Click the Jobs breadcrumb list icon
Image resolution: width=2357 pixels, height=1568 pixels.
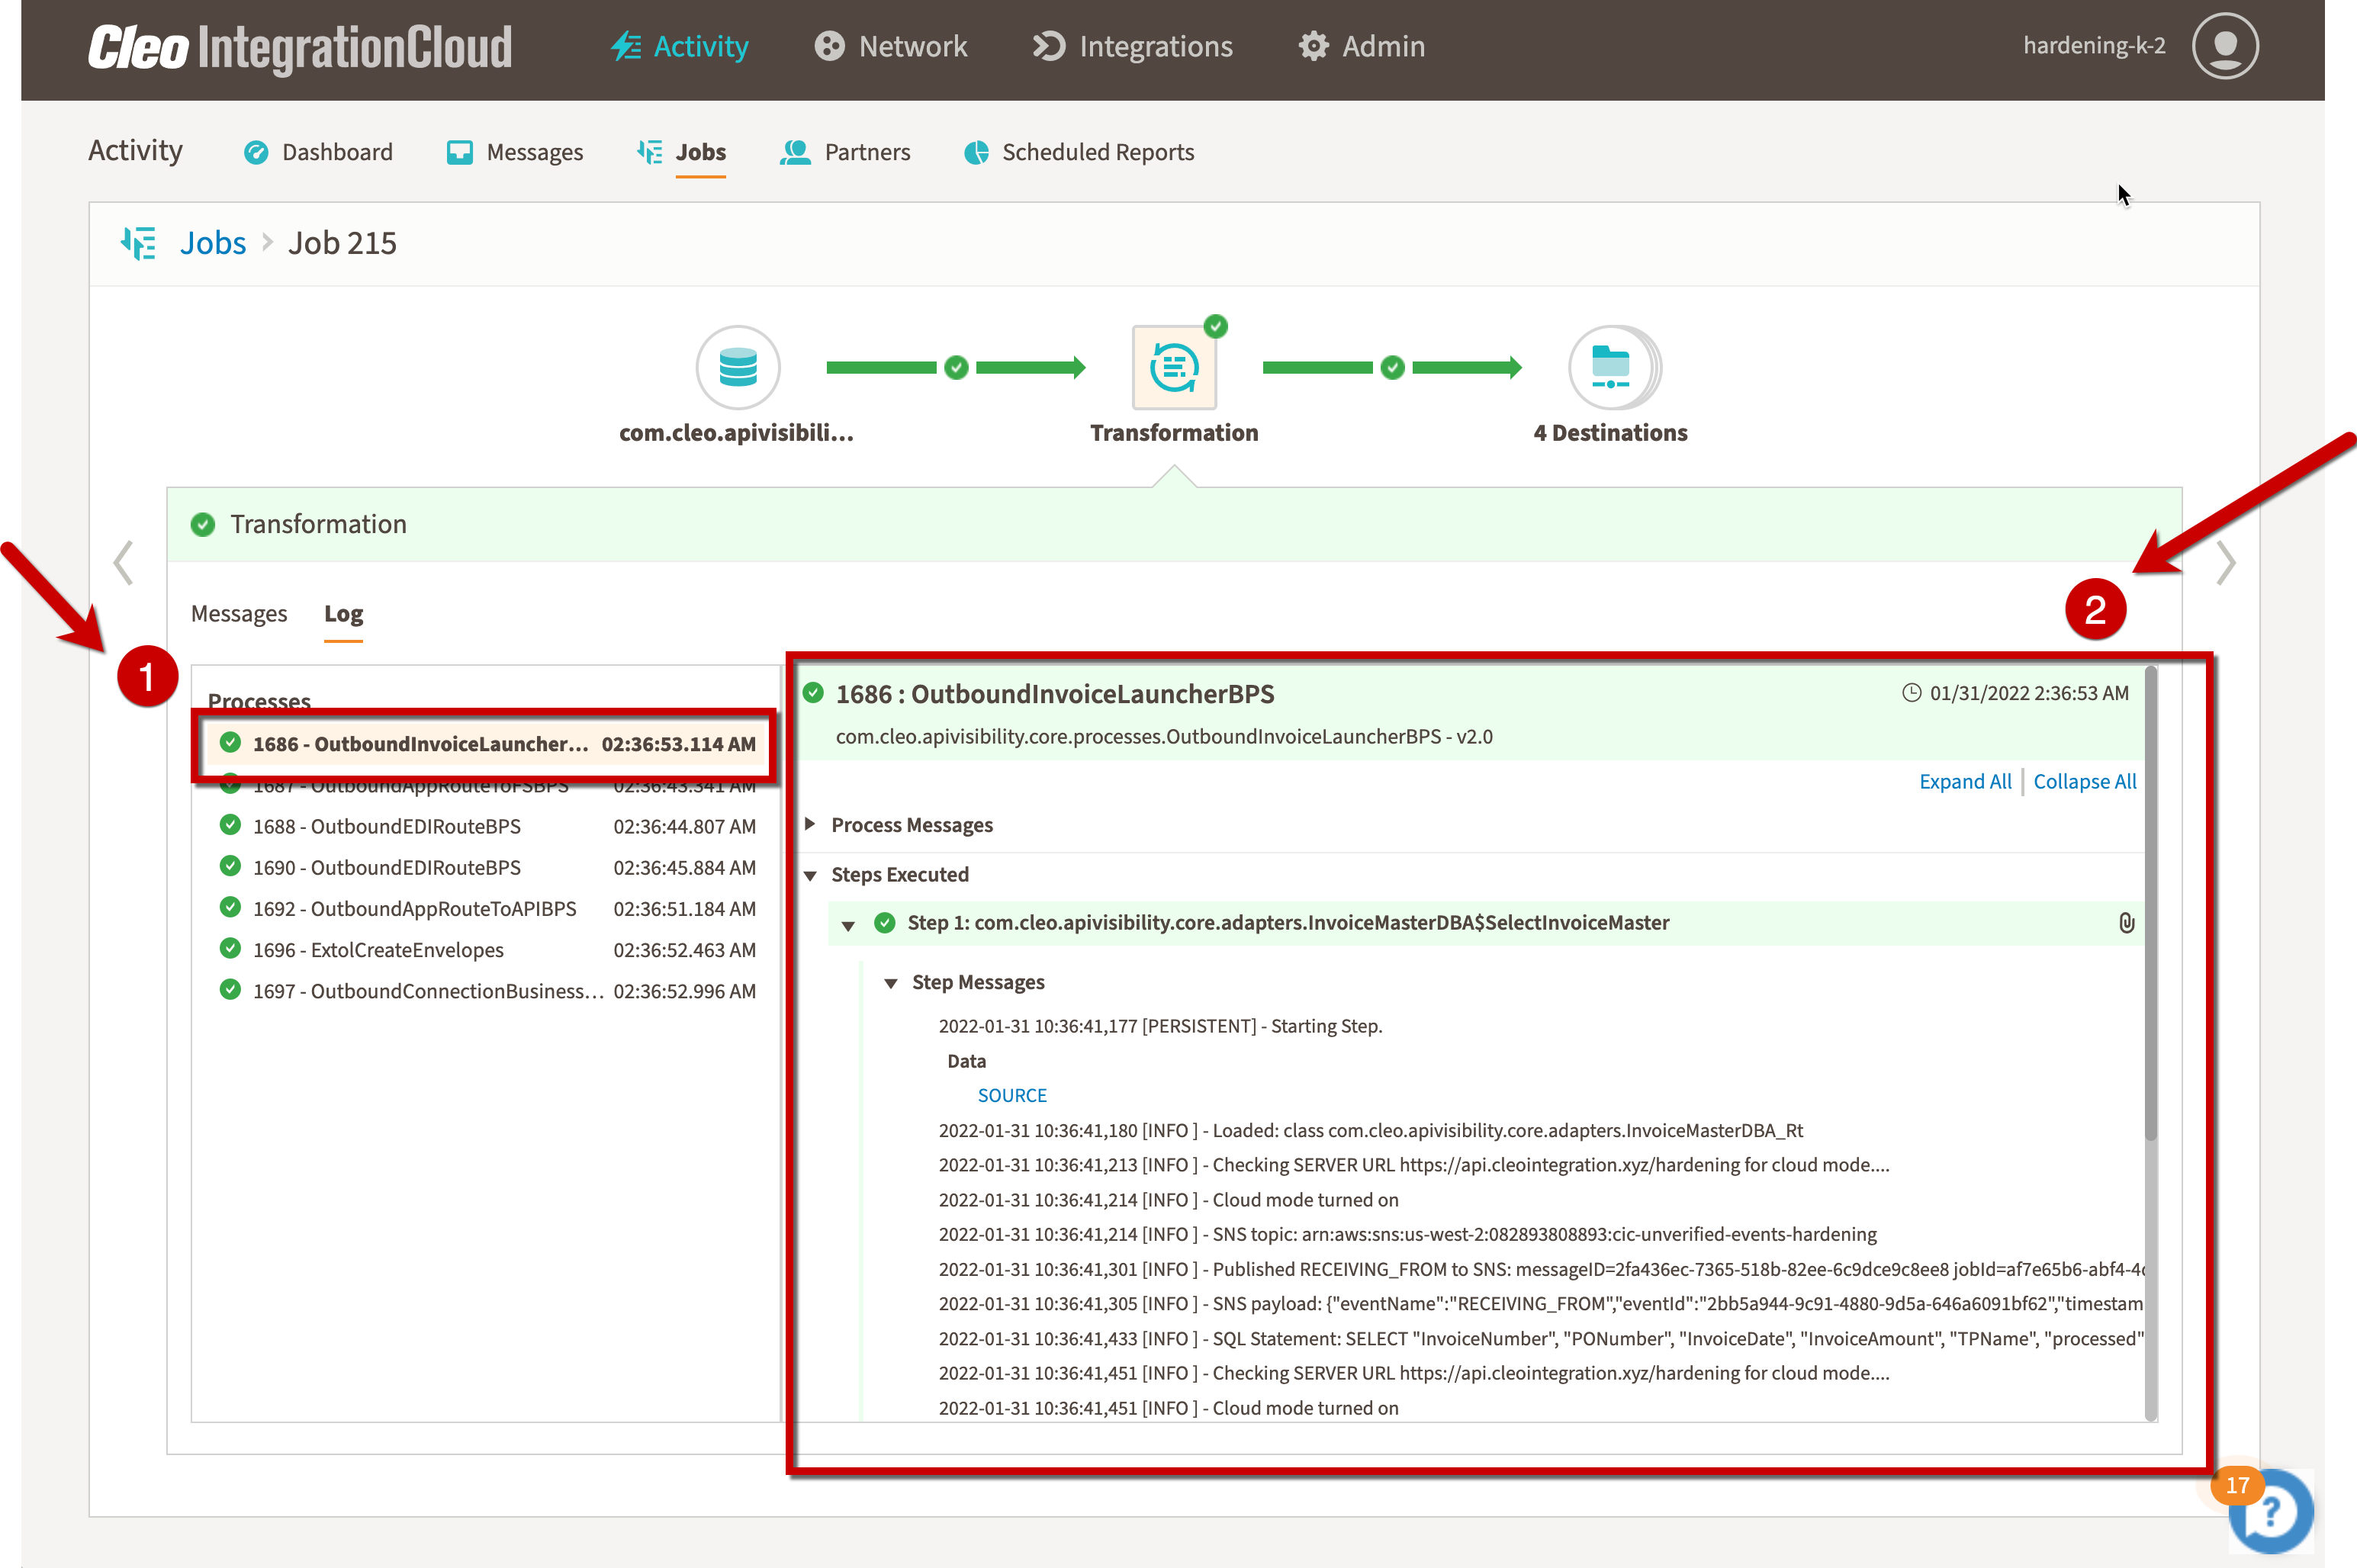[138, 243]
